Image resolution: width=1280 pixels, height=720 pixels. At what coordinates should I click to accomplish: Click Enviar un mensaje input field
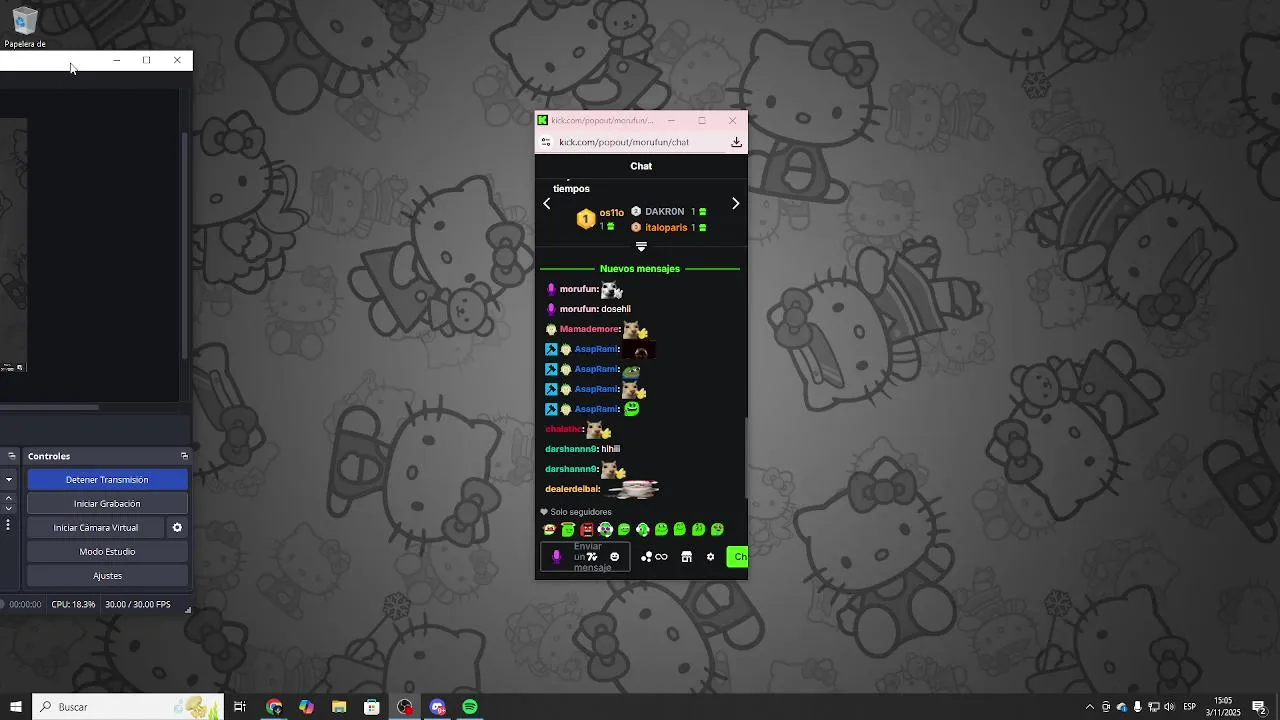coord(585,557)
